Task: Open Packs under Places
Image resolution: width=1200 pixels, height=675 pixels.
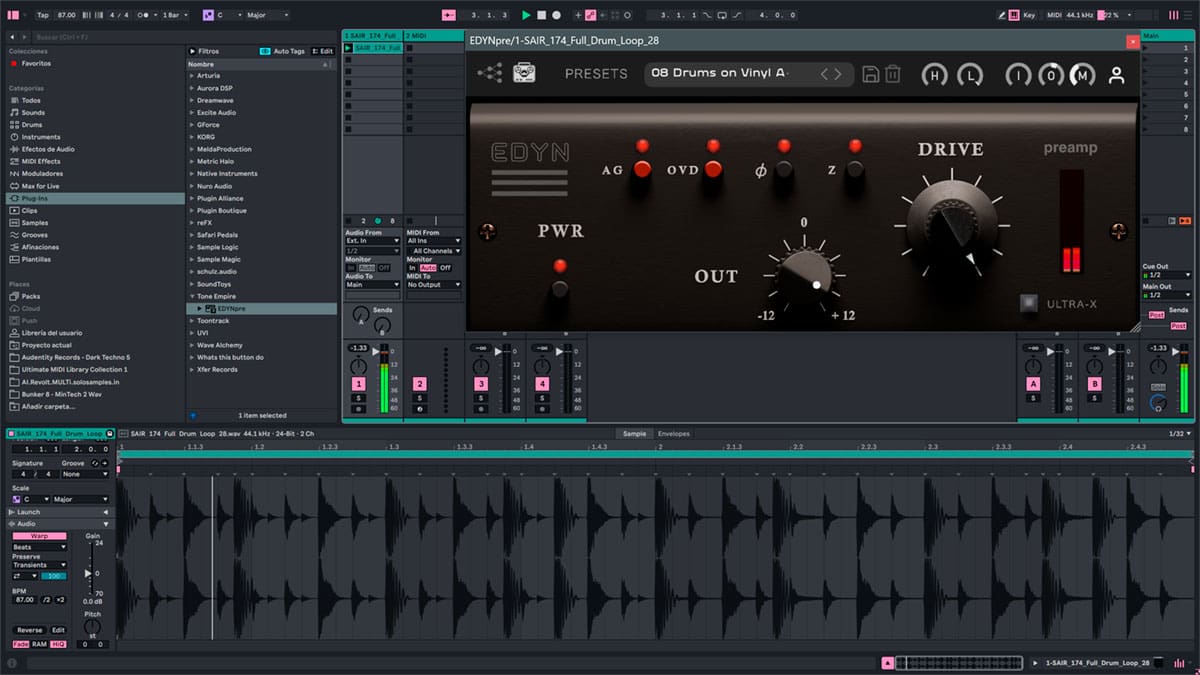Action: coord(31,296)
